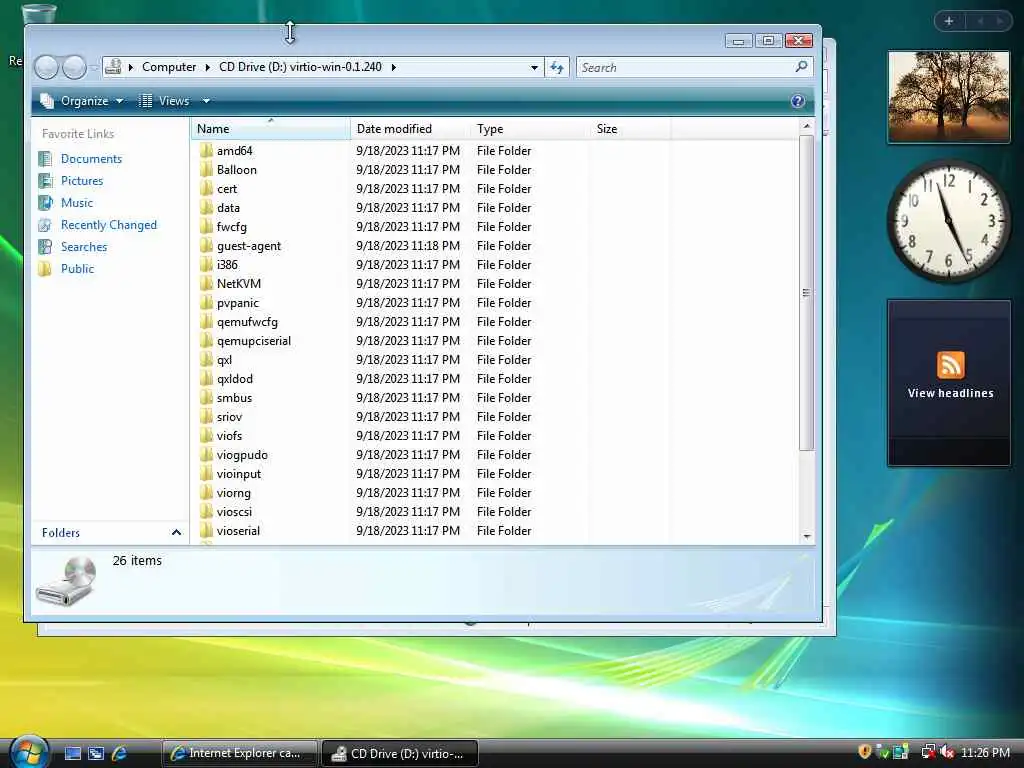Click the muted volume tray icon
Viewport: 1024px width, 768px height.
coord(947,752)
